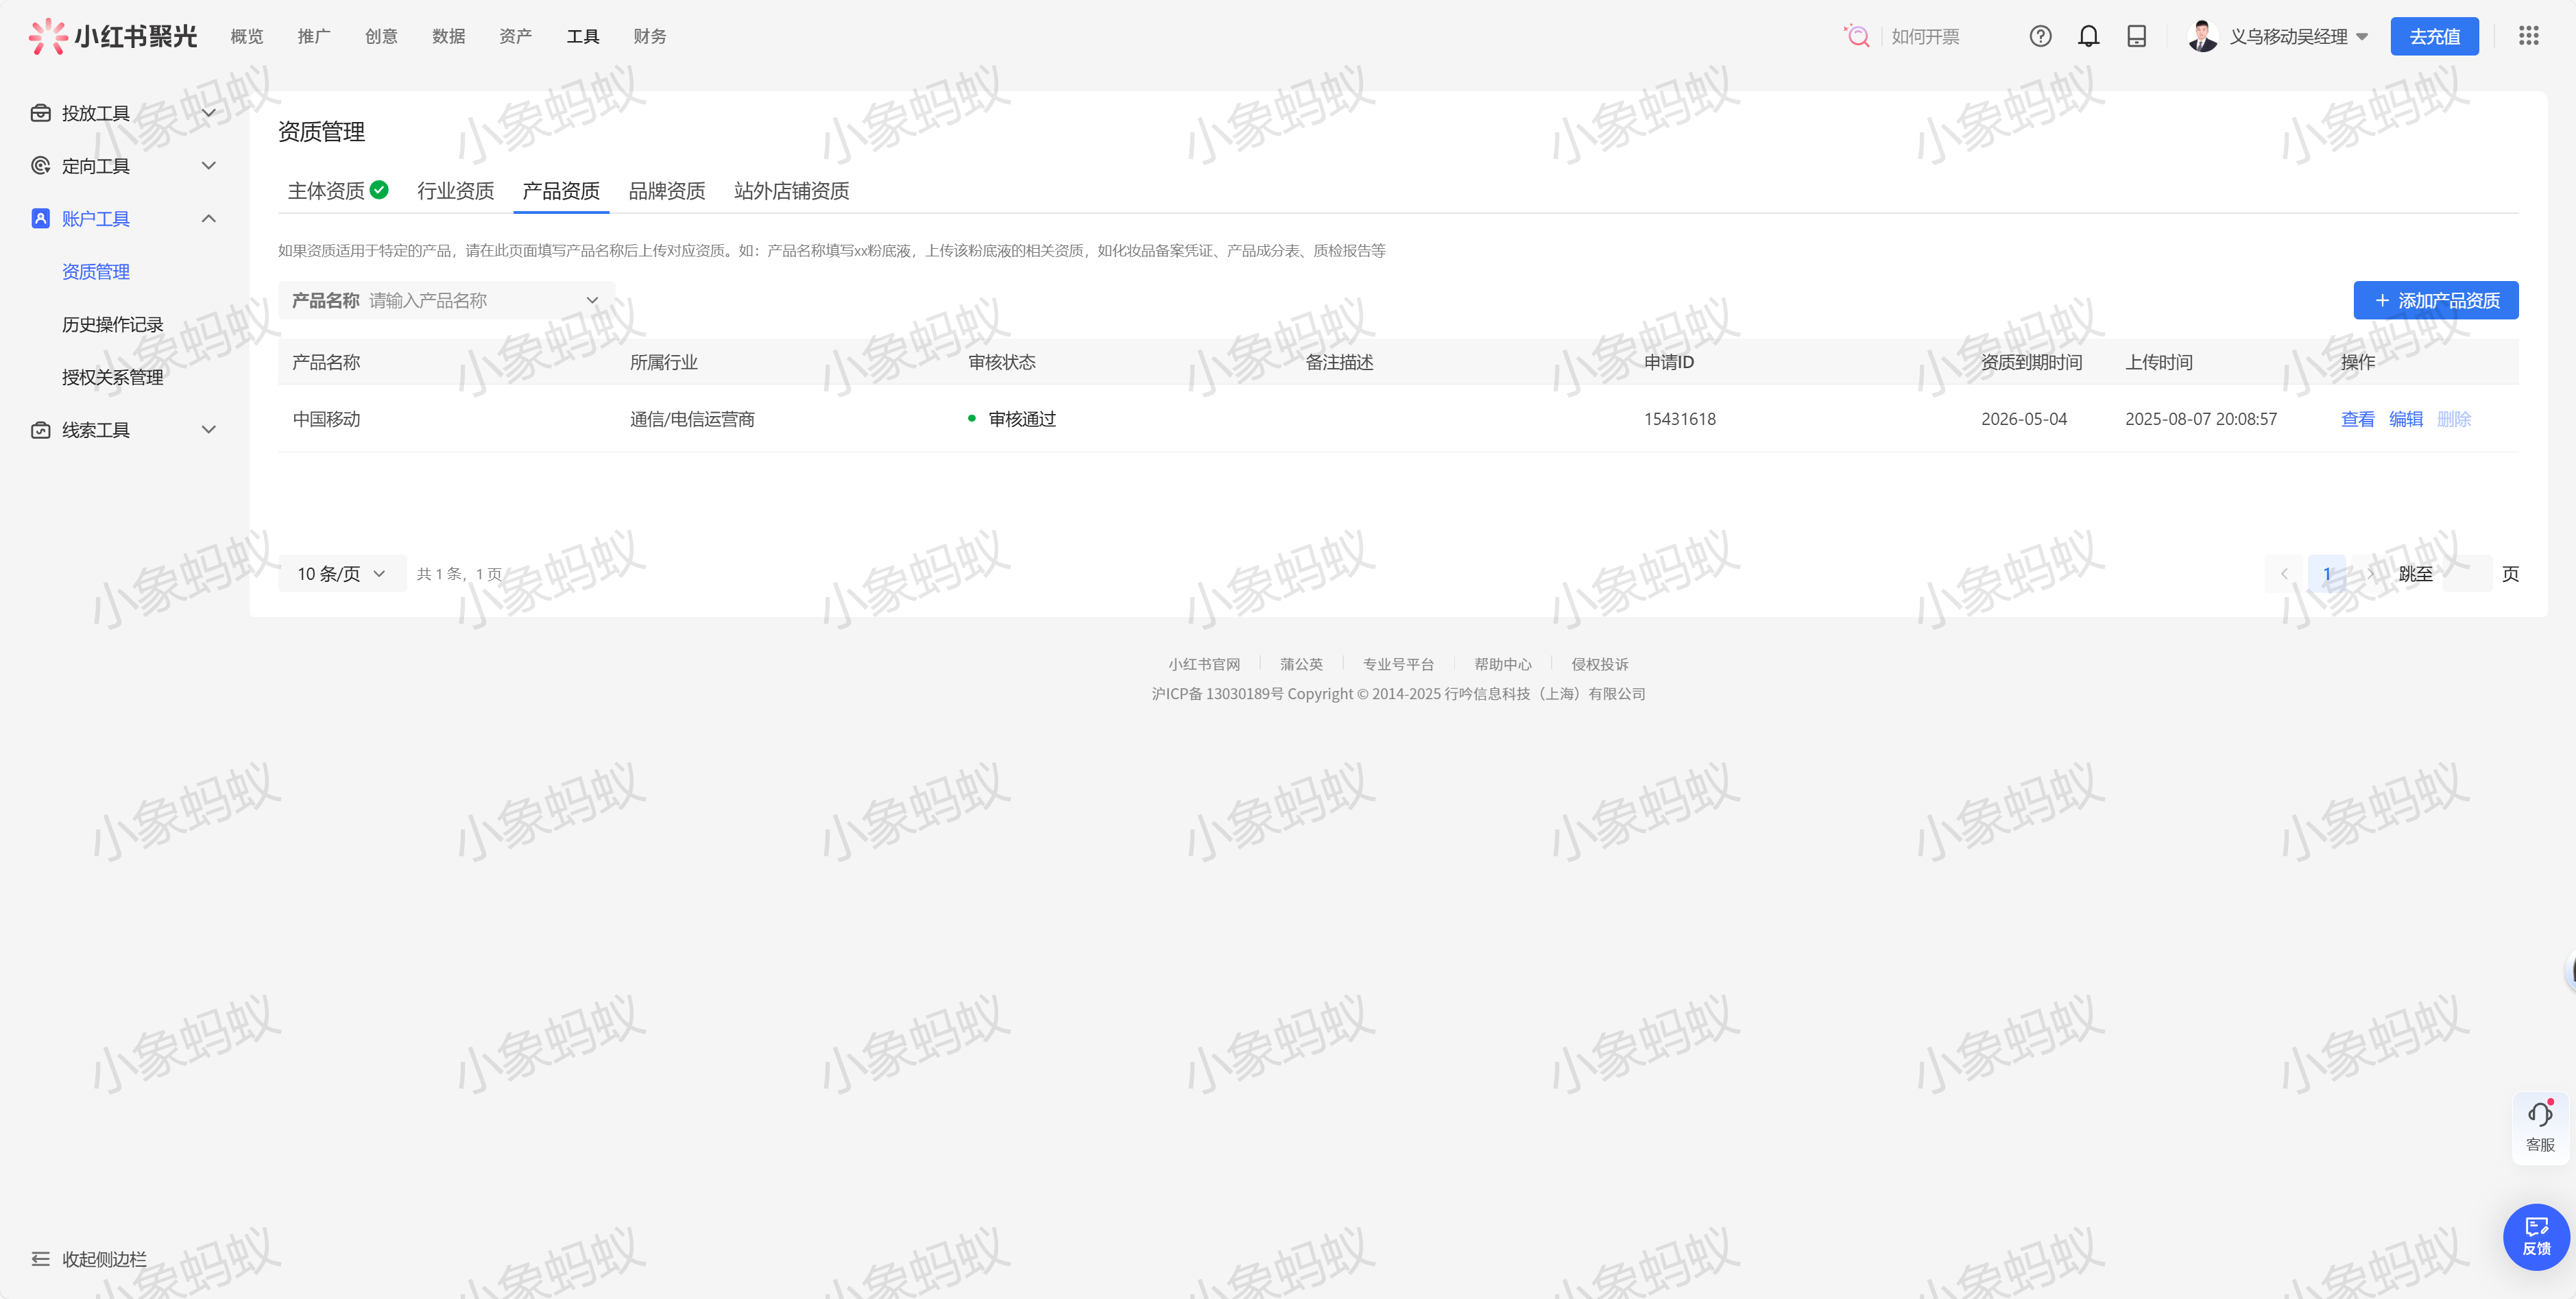
Task: Click the 去充值 button
Action: click(x=2434, y=36)
